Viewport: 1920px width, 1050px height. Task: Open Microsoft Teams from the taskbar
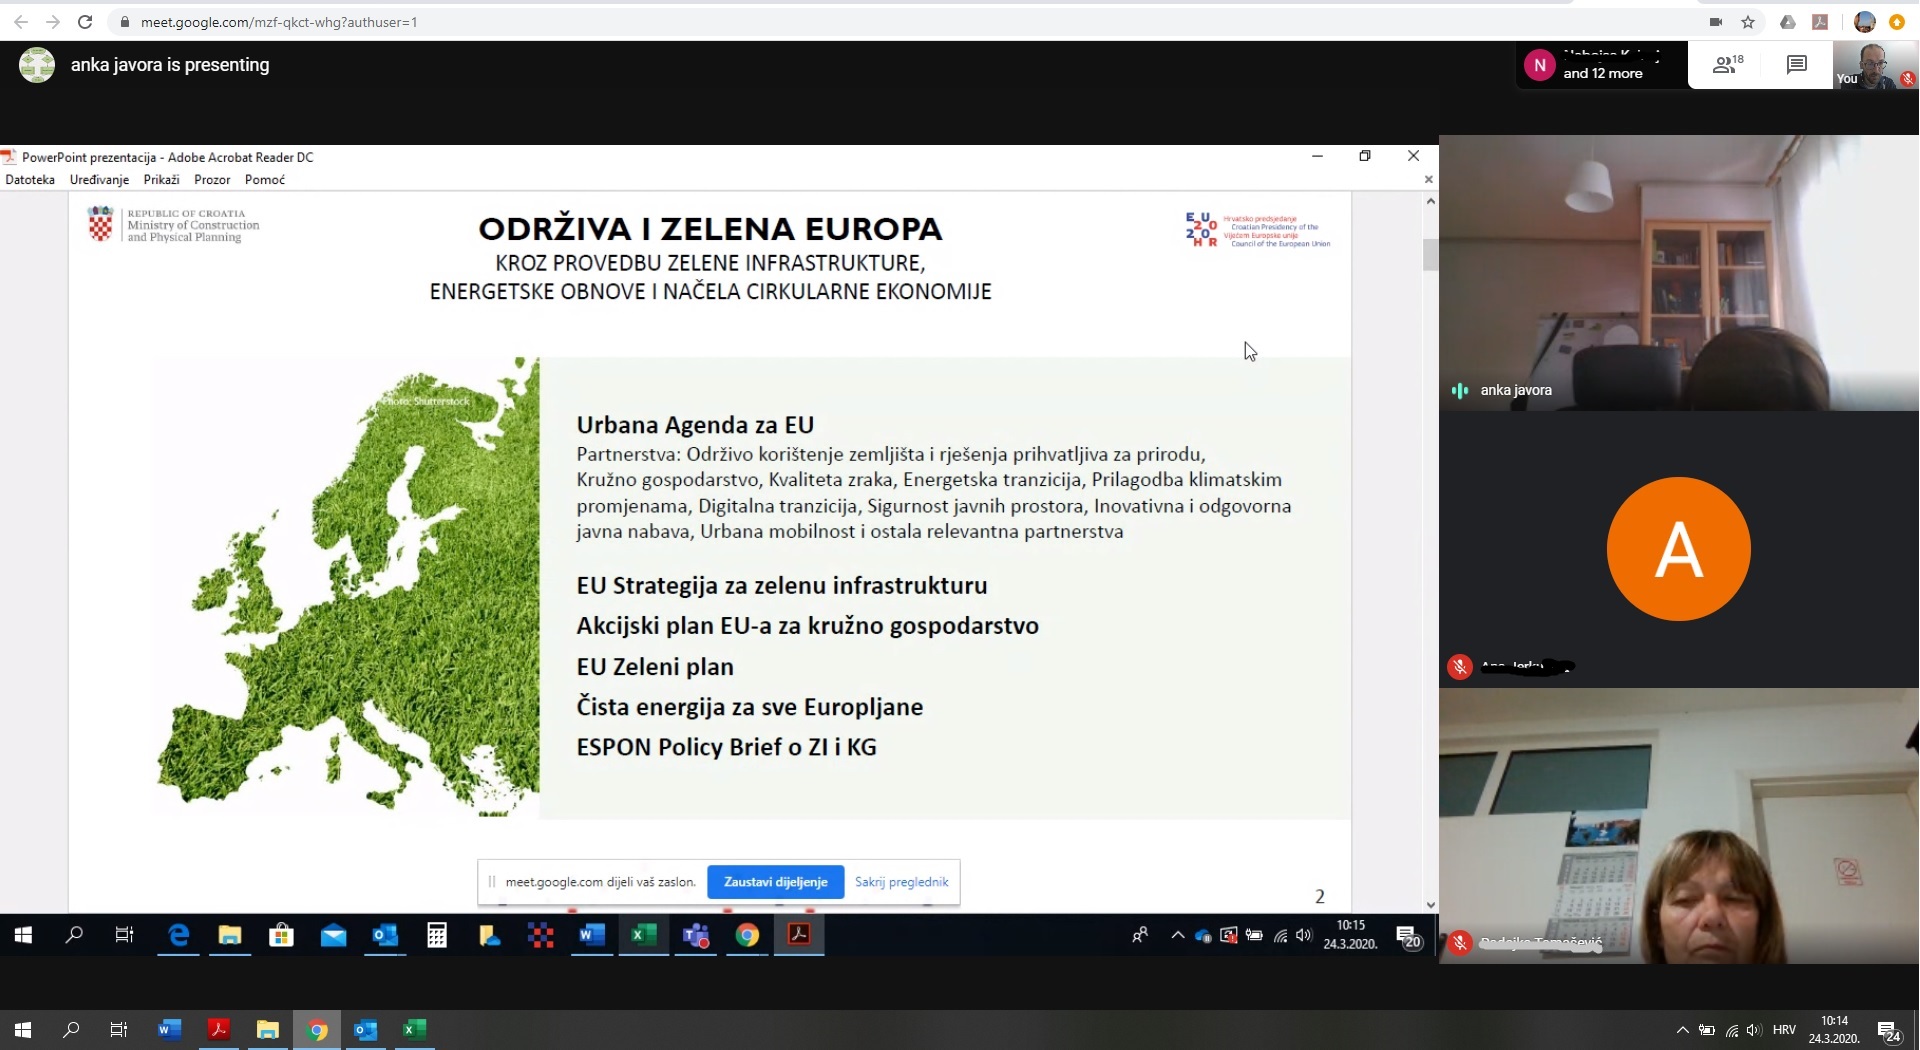click(695, 936)
